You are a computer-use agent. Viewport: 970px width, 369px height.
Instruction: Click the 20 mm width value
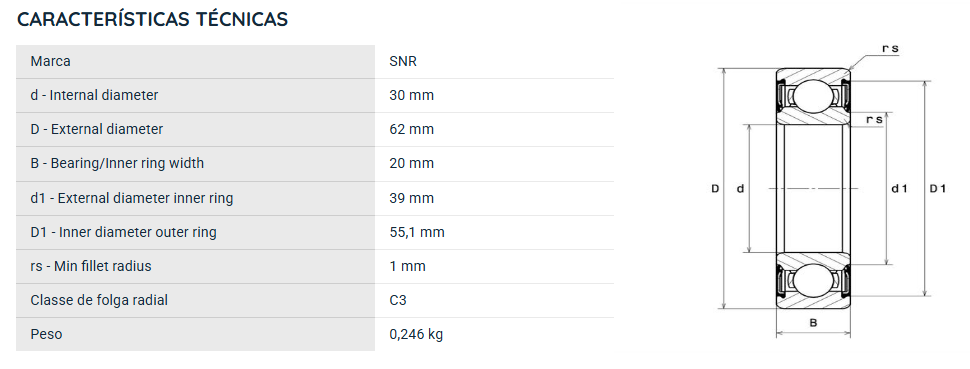tap(411, 163)
